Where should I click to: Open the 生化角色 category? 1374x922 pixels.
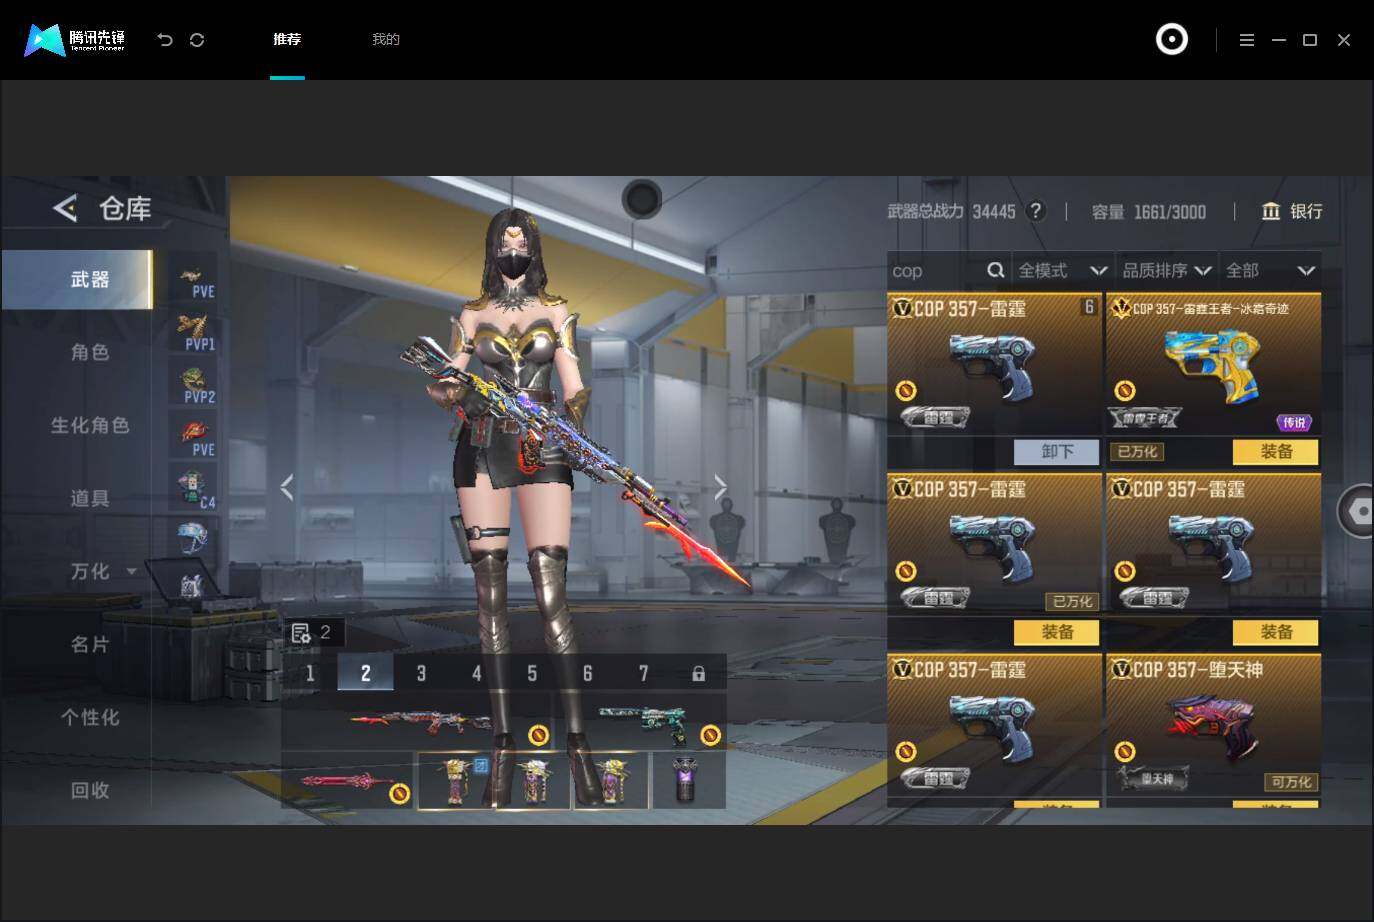(90, 425)
